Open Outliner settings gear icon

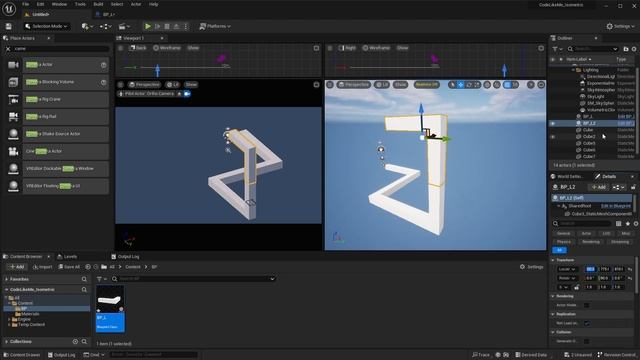(x=634, y=49)
